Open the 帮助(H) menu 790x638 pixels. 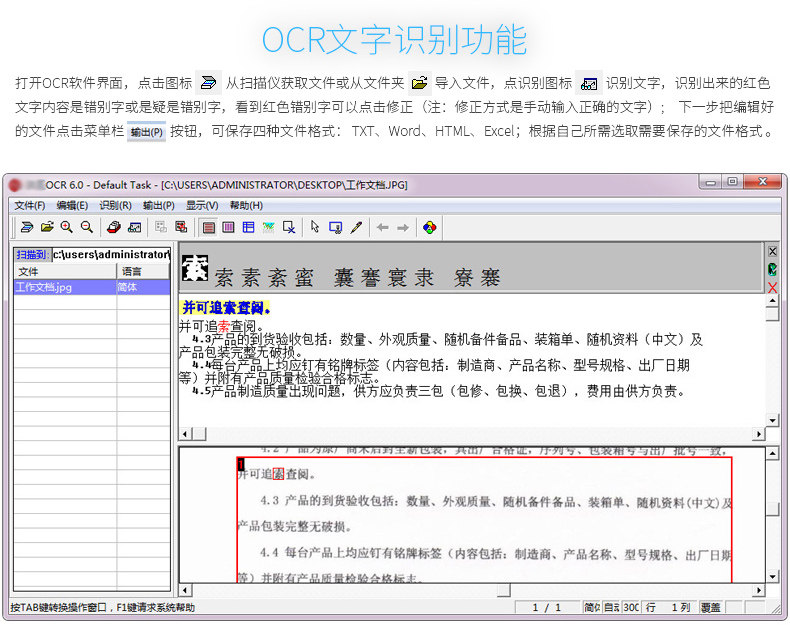(x=246, y=205)
